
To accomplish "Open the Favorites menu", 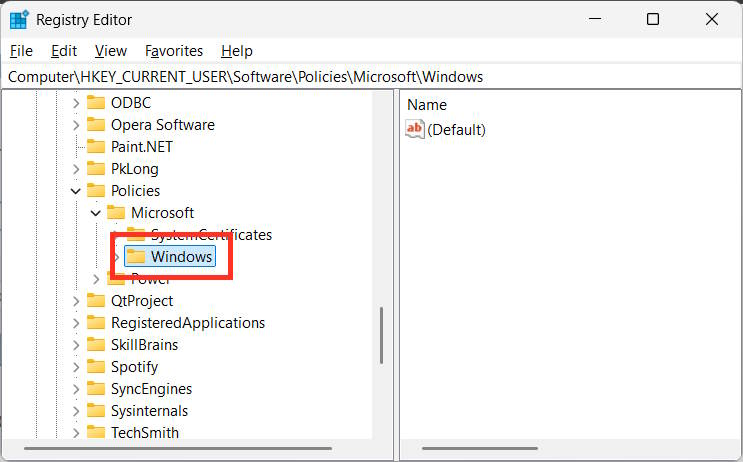I will [x=174, y=51].
